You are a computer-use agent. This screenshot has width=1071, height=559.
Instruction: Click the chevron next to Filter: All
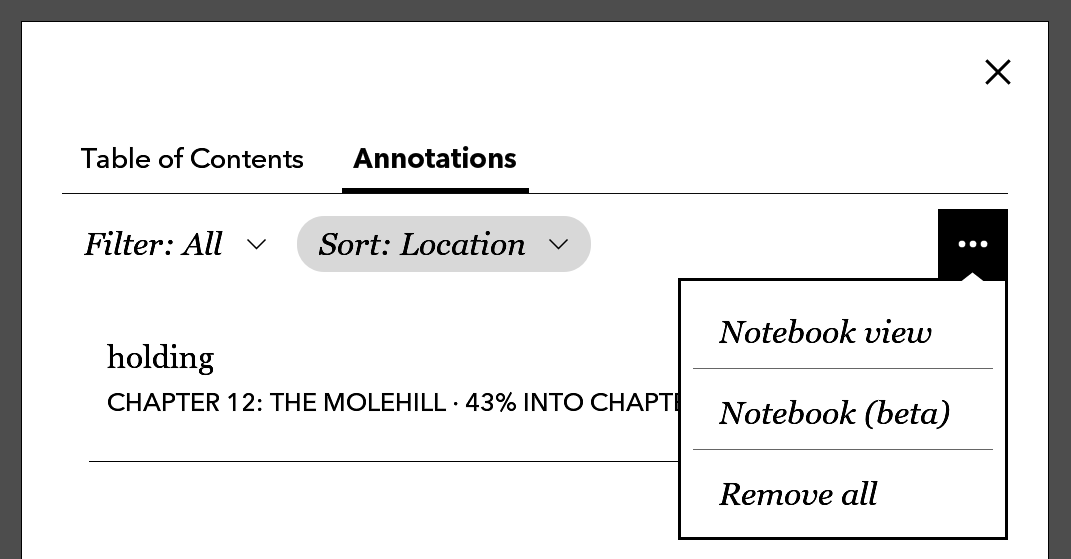tap(256, 244)
